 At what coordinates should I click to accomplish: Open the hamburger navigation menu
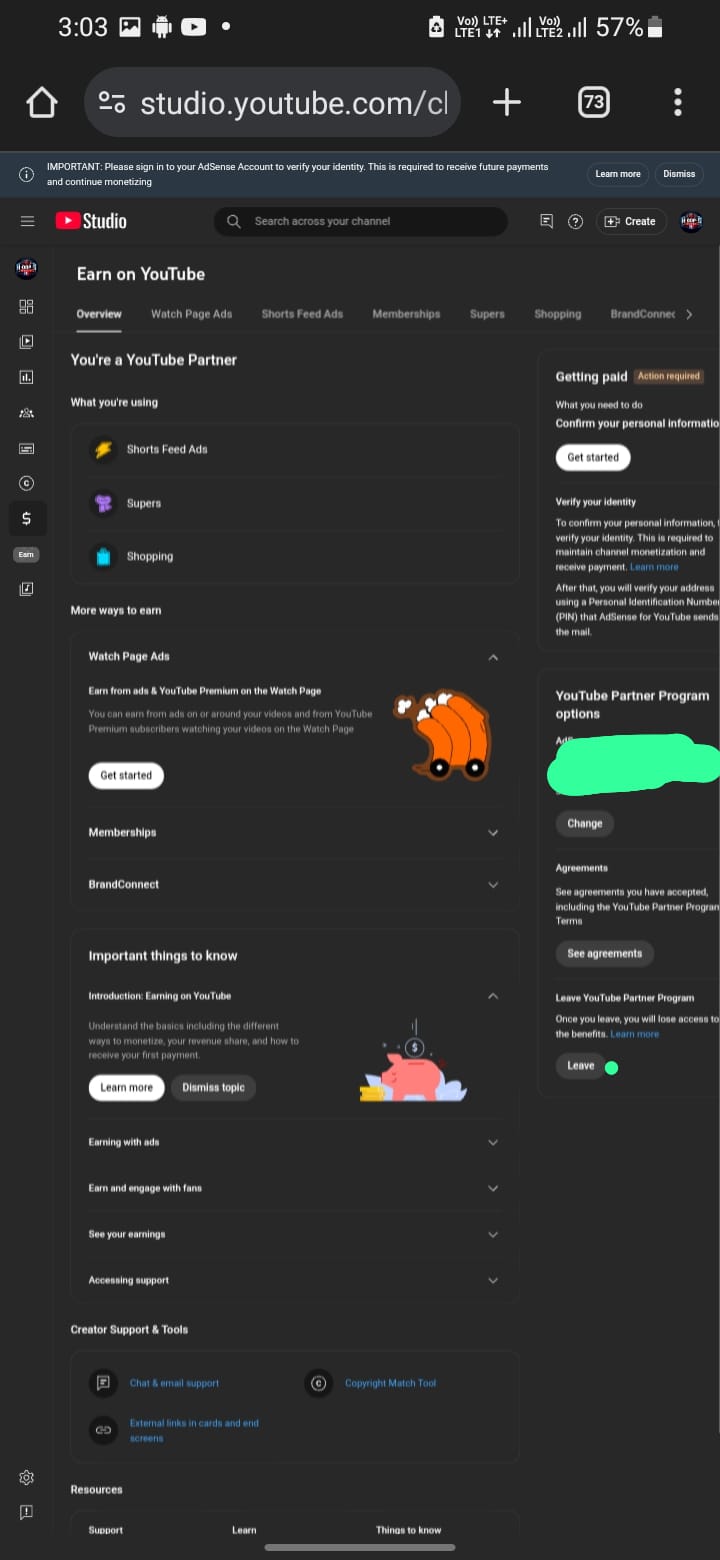27,221
